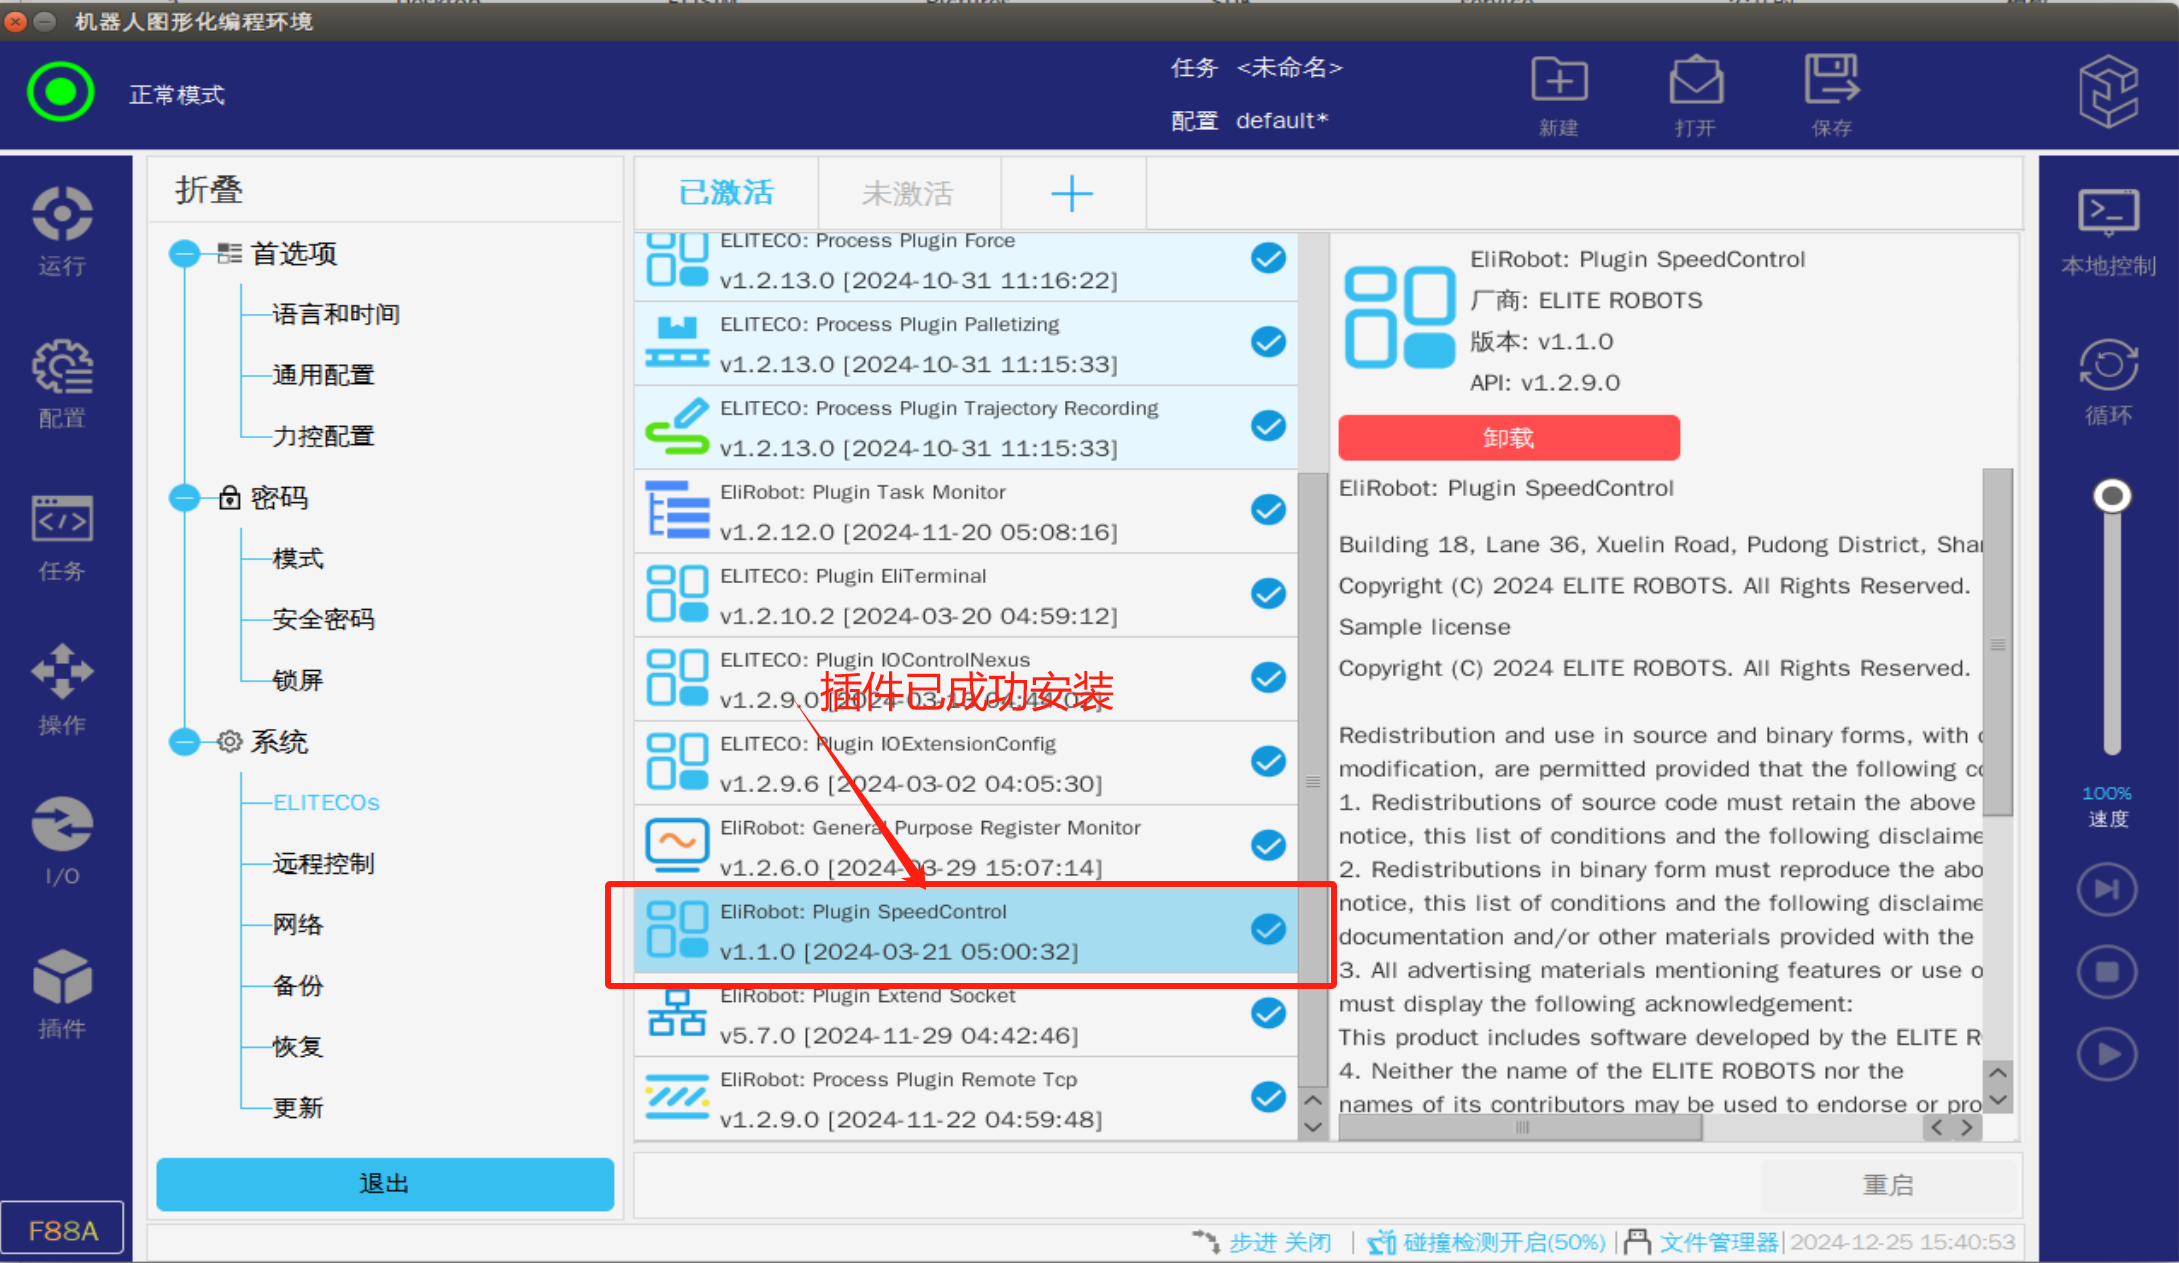The width and height of the screenshot is (2179, 1263).
Task: Click the Plugin Task Monitor icon
Action: 677,510
